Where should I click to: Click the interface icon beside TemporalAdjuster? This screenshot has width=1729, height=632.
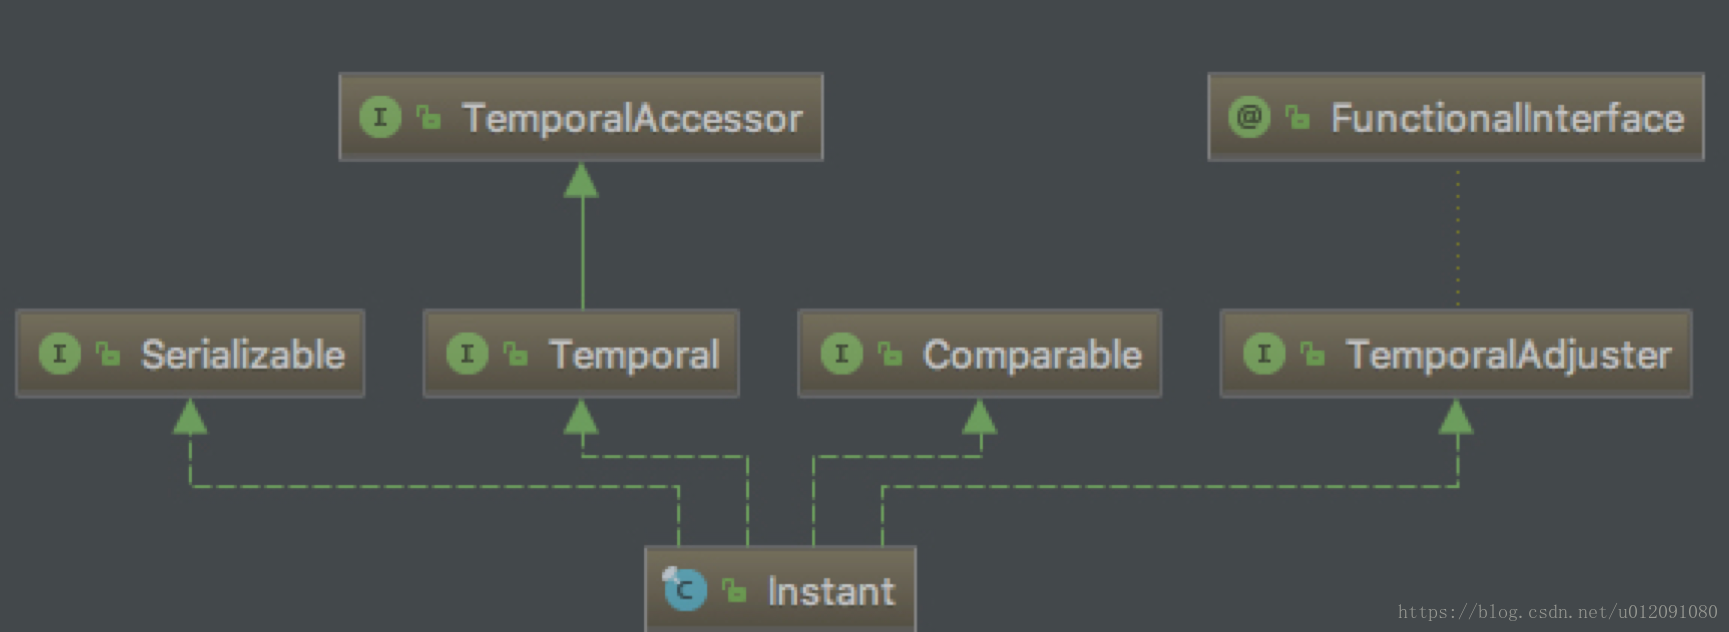[x=1264, y=354]
